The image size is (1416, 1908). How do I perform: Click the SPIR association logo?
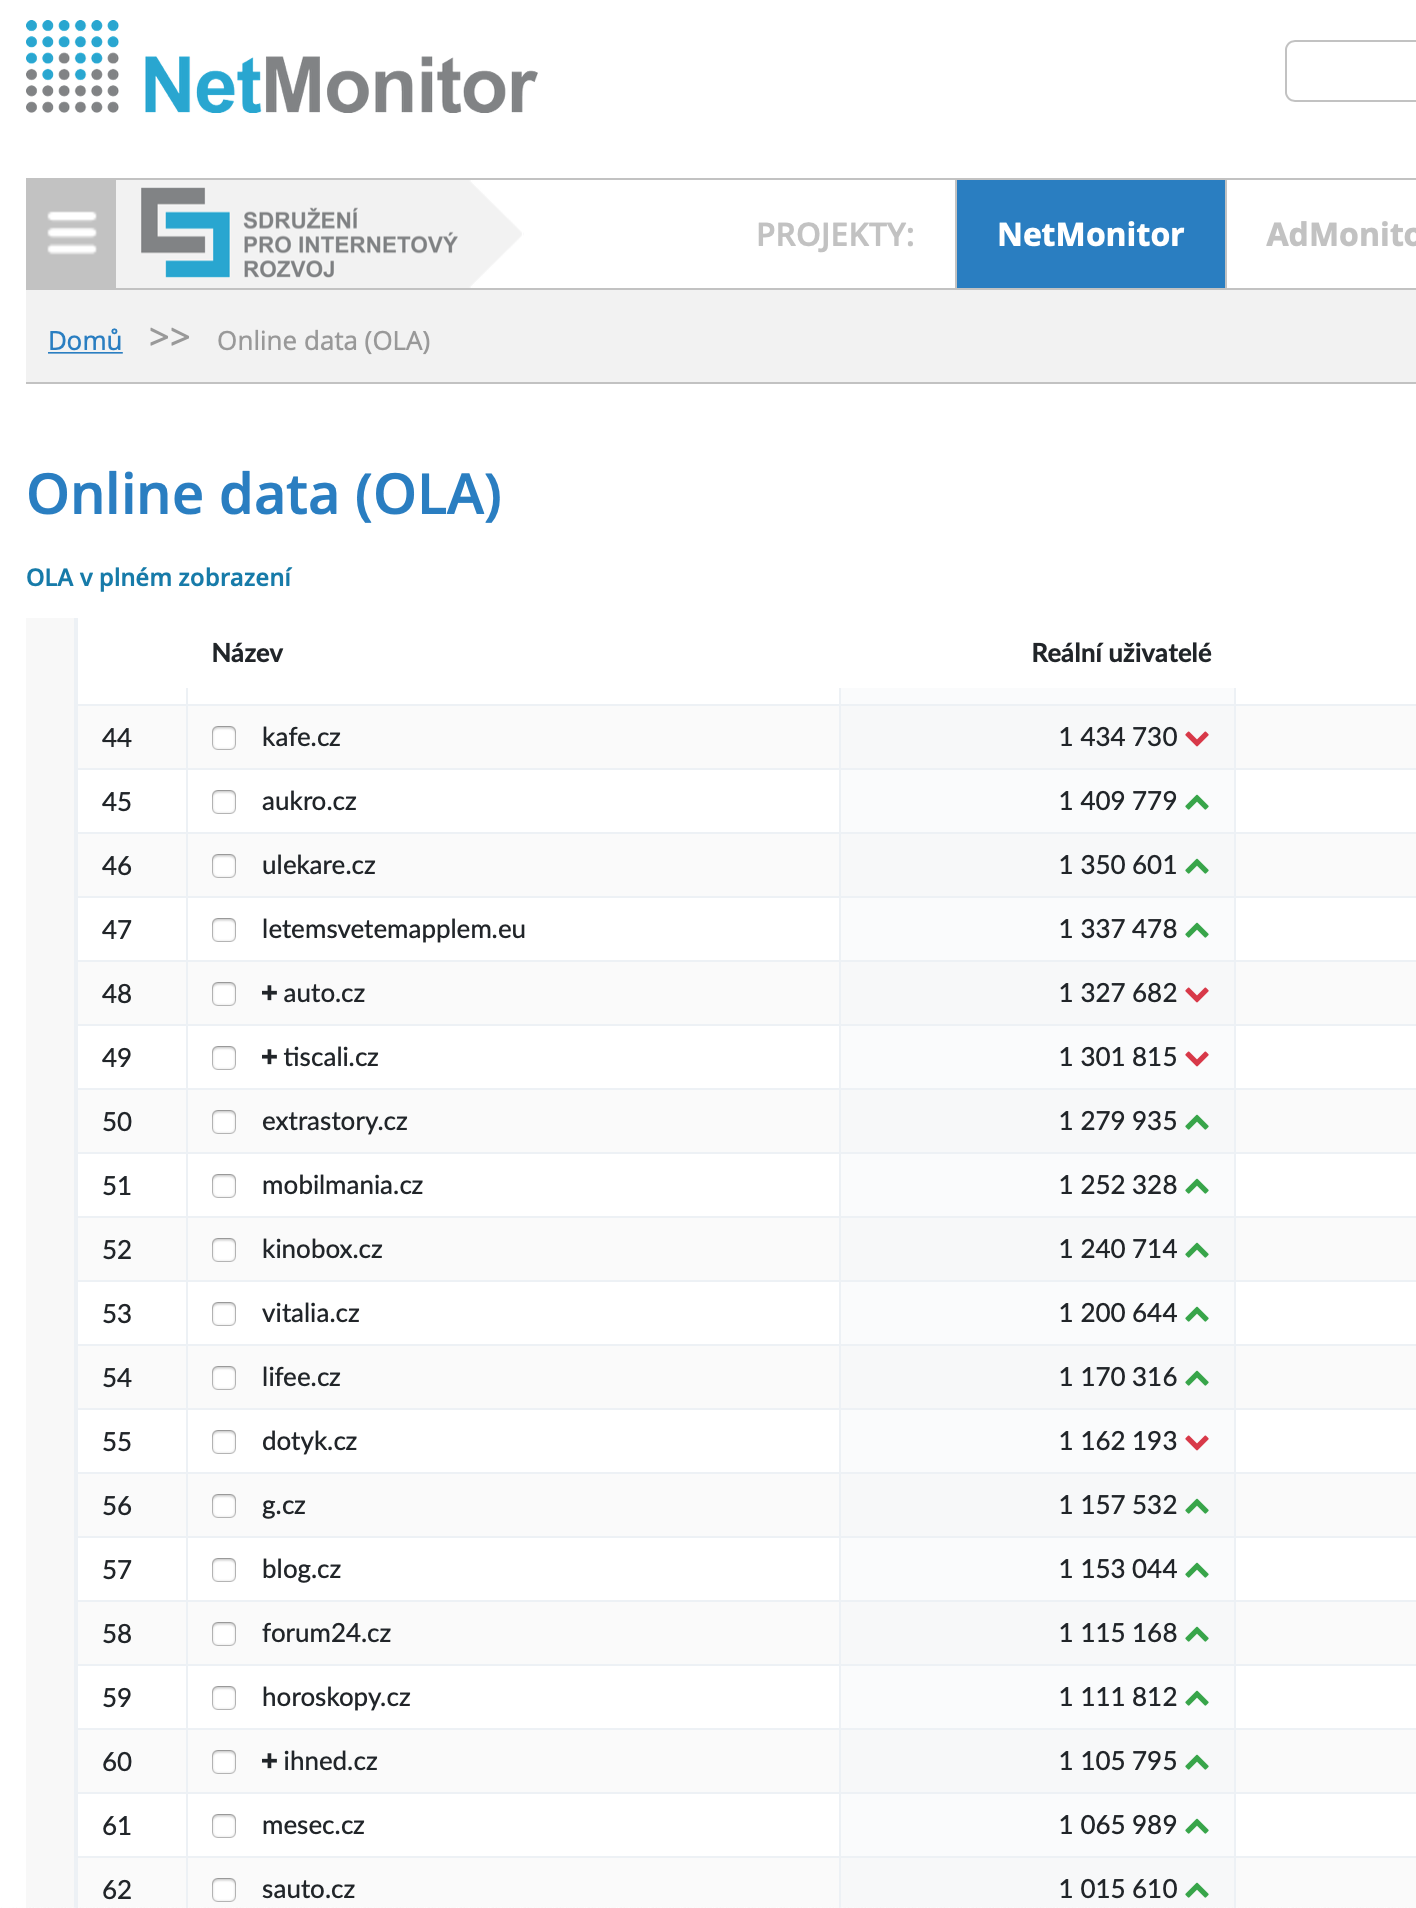(300, 234)
